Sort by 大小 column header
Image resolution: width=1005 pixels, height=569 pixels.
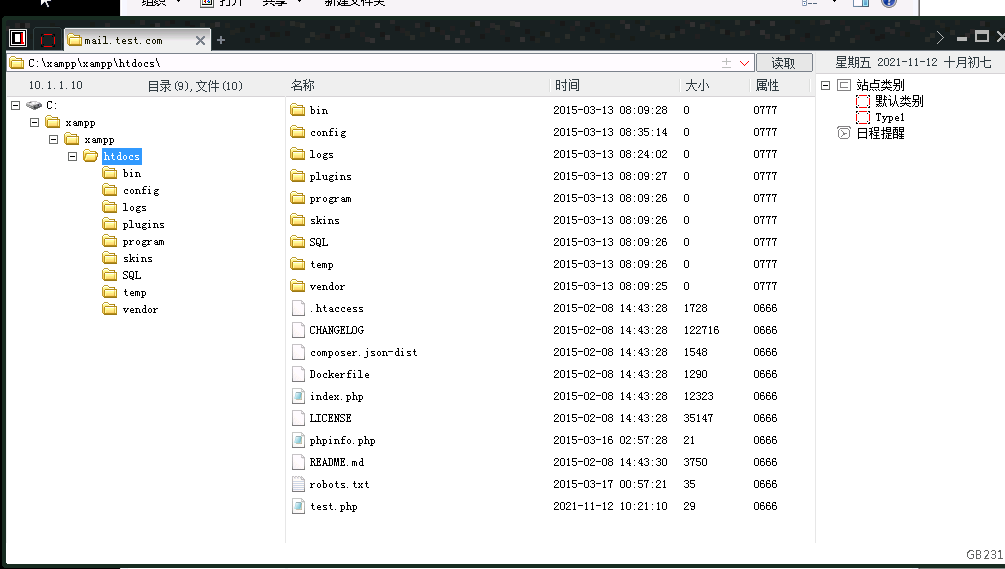point(697,85)
